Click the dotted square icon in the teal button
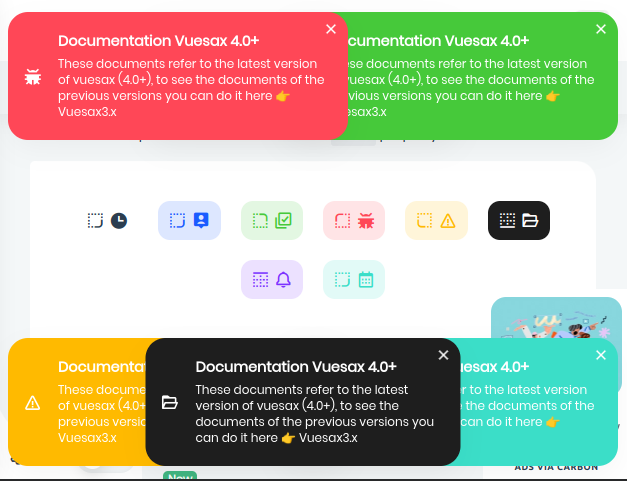 [342, 279]
